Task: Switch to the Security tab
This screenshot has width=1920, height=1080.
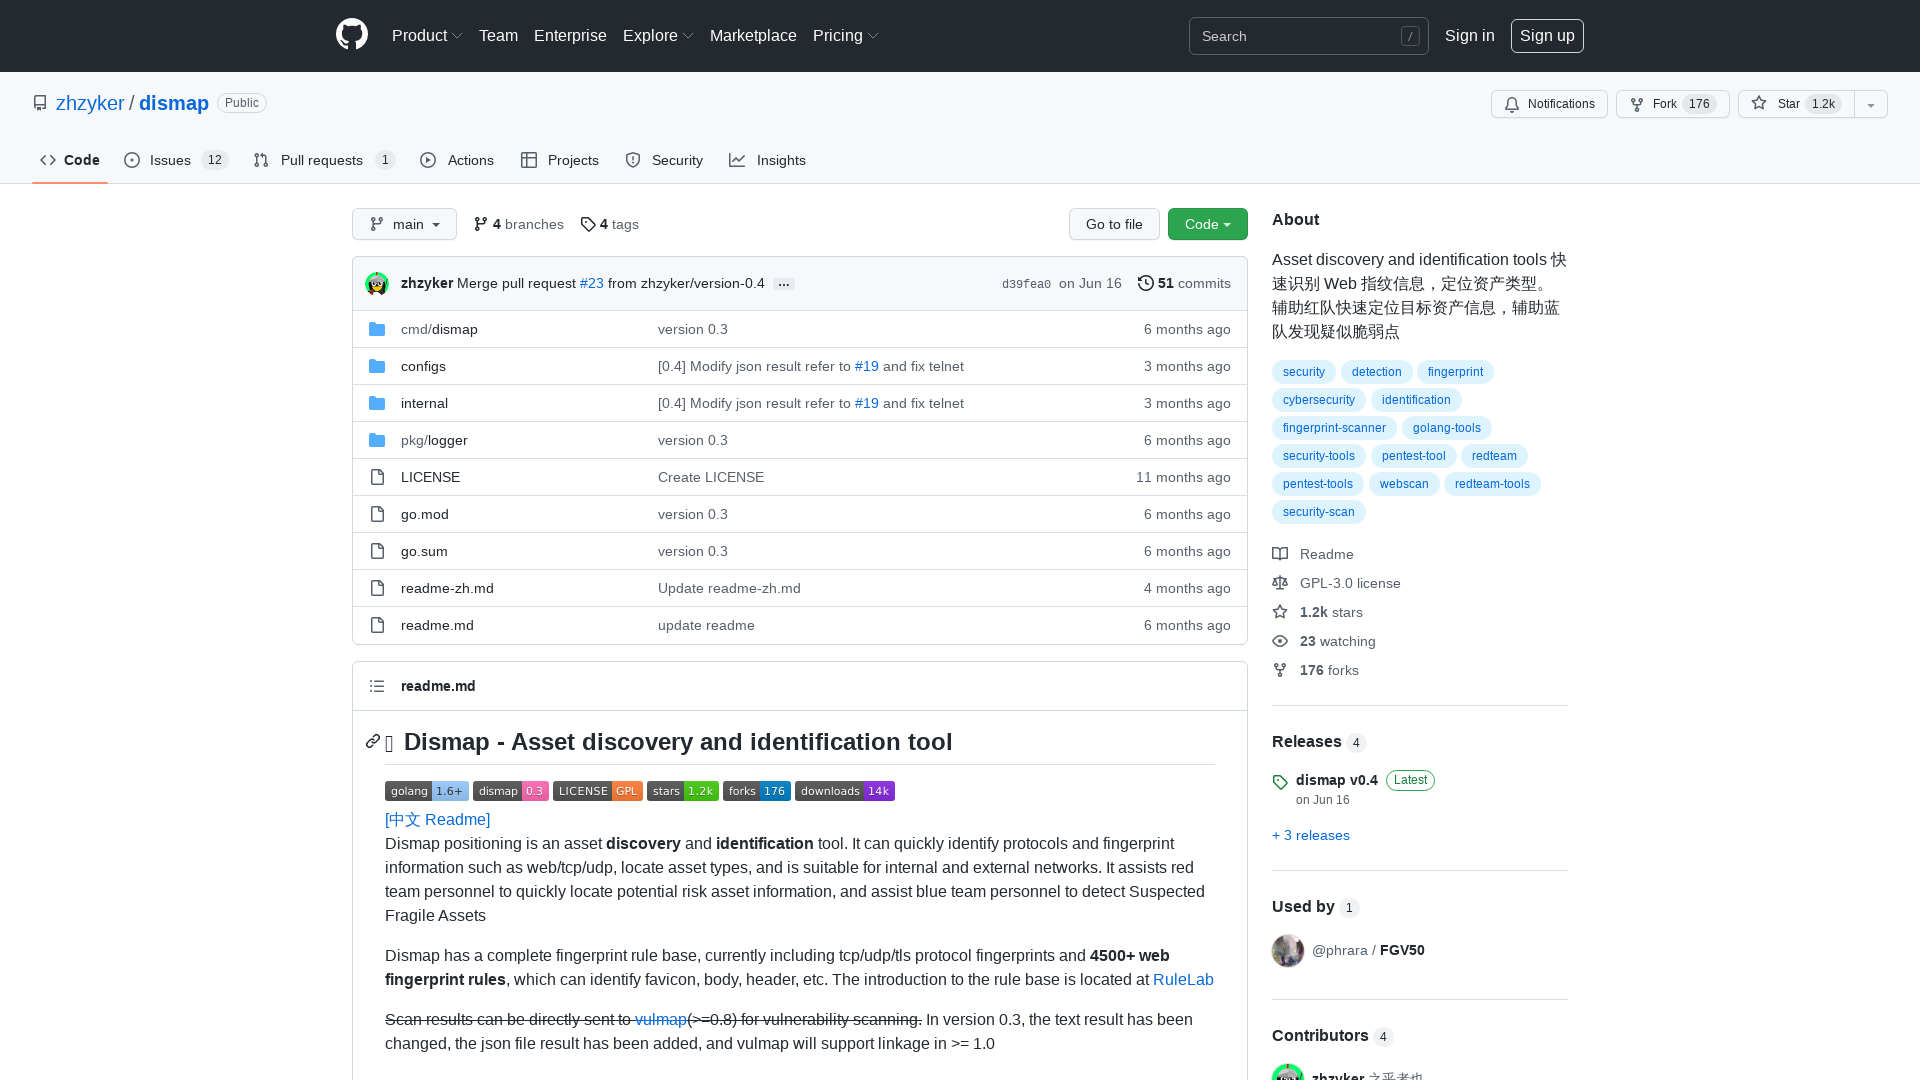Action: point(664,160)
